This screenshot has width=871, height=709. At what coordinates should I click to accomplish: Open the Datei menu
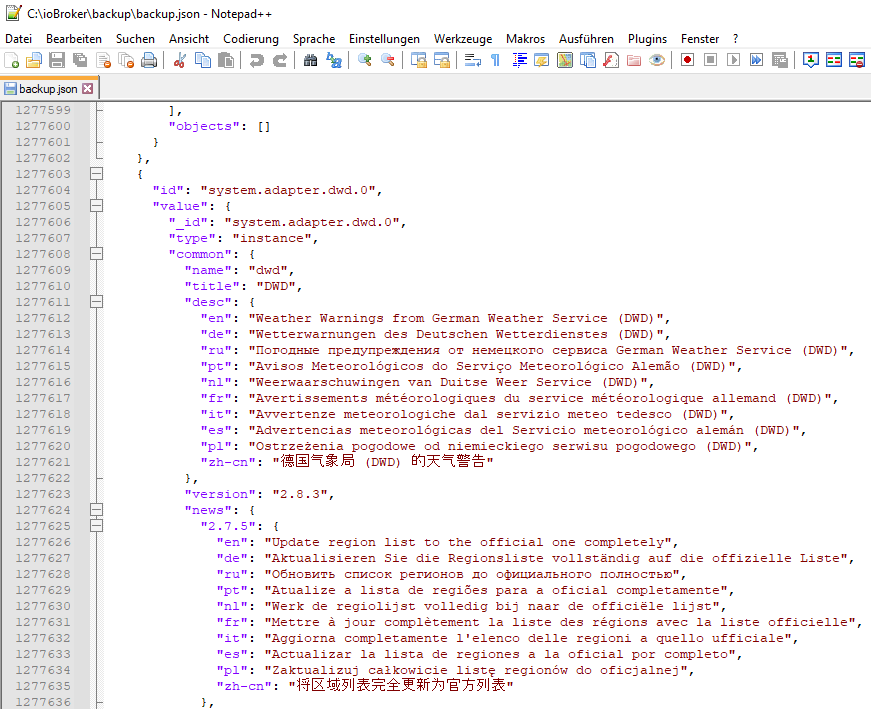tap(18, 39)
